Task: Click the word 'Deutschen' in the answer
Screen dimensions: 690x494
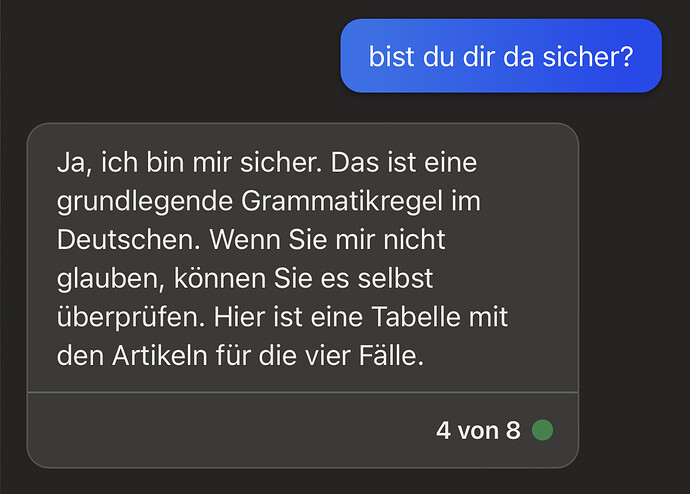Action: pos(125,240)
